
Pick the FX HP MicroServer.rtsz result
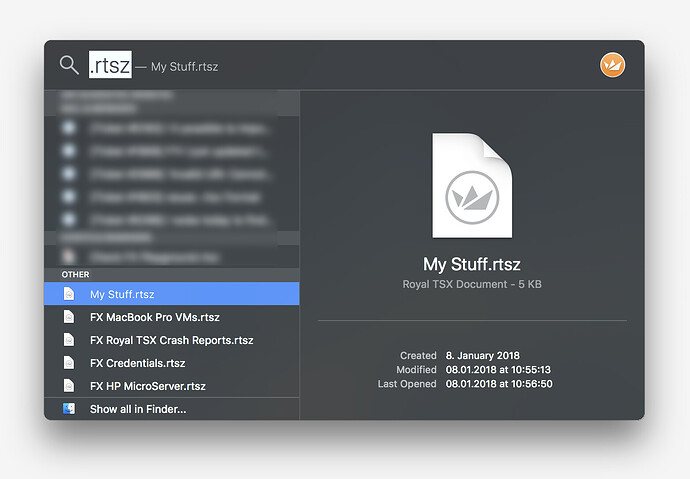147,386
